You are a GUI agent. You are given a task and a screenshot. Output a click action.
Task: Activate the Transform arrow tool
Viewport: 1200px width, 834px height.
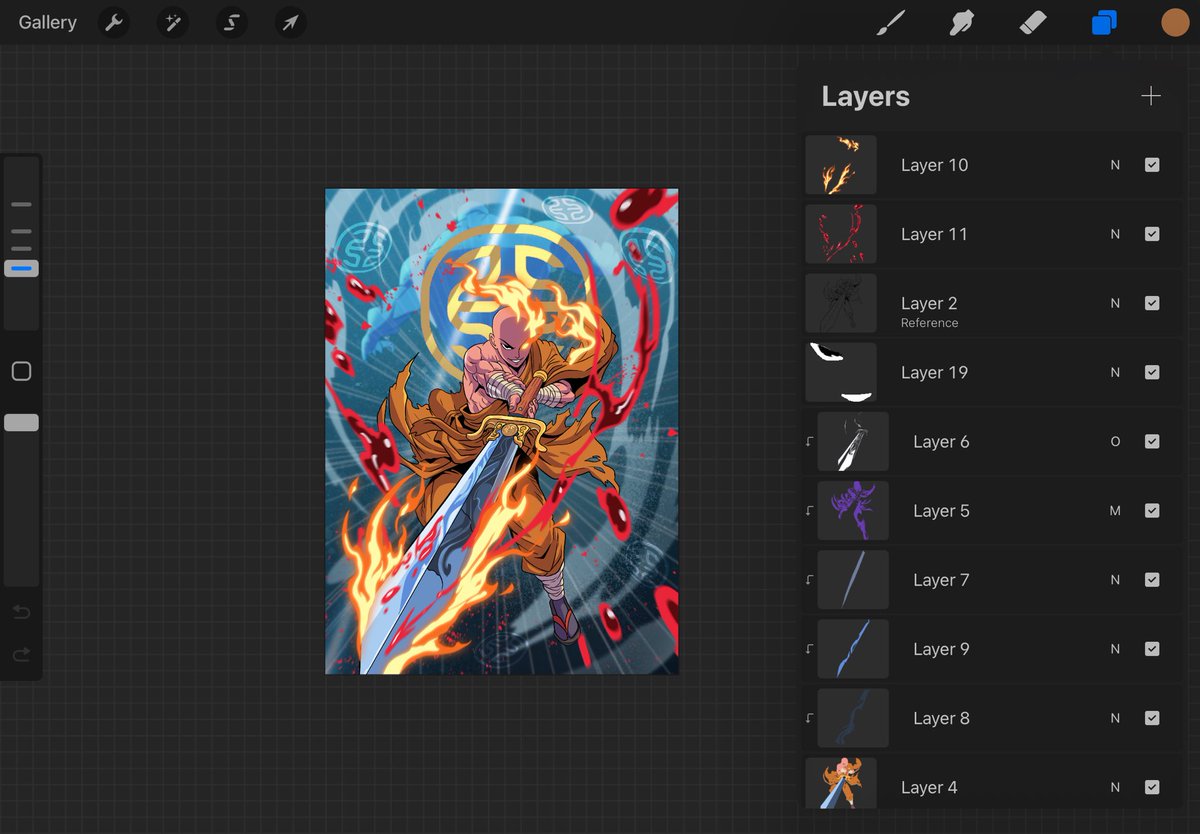(290, 22)
